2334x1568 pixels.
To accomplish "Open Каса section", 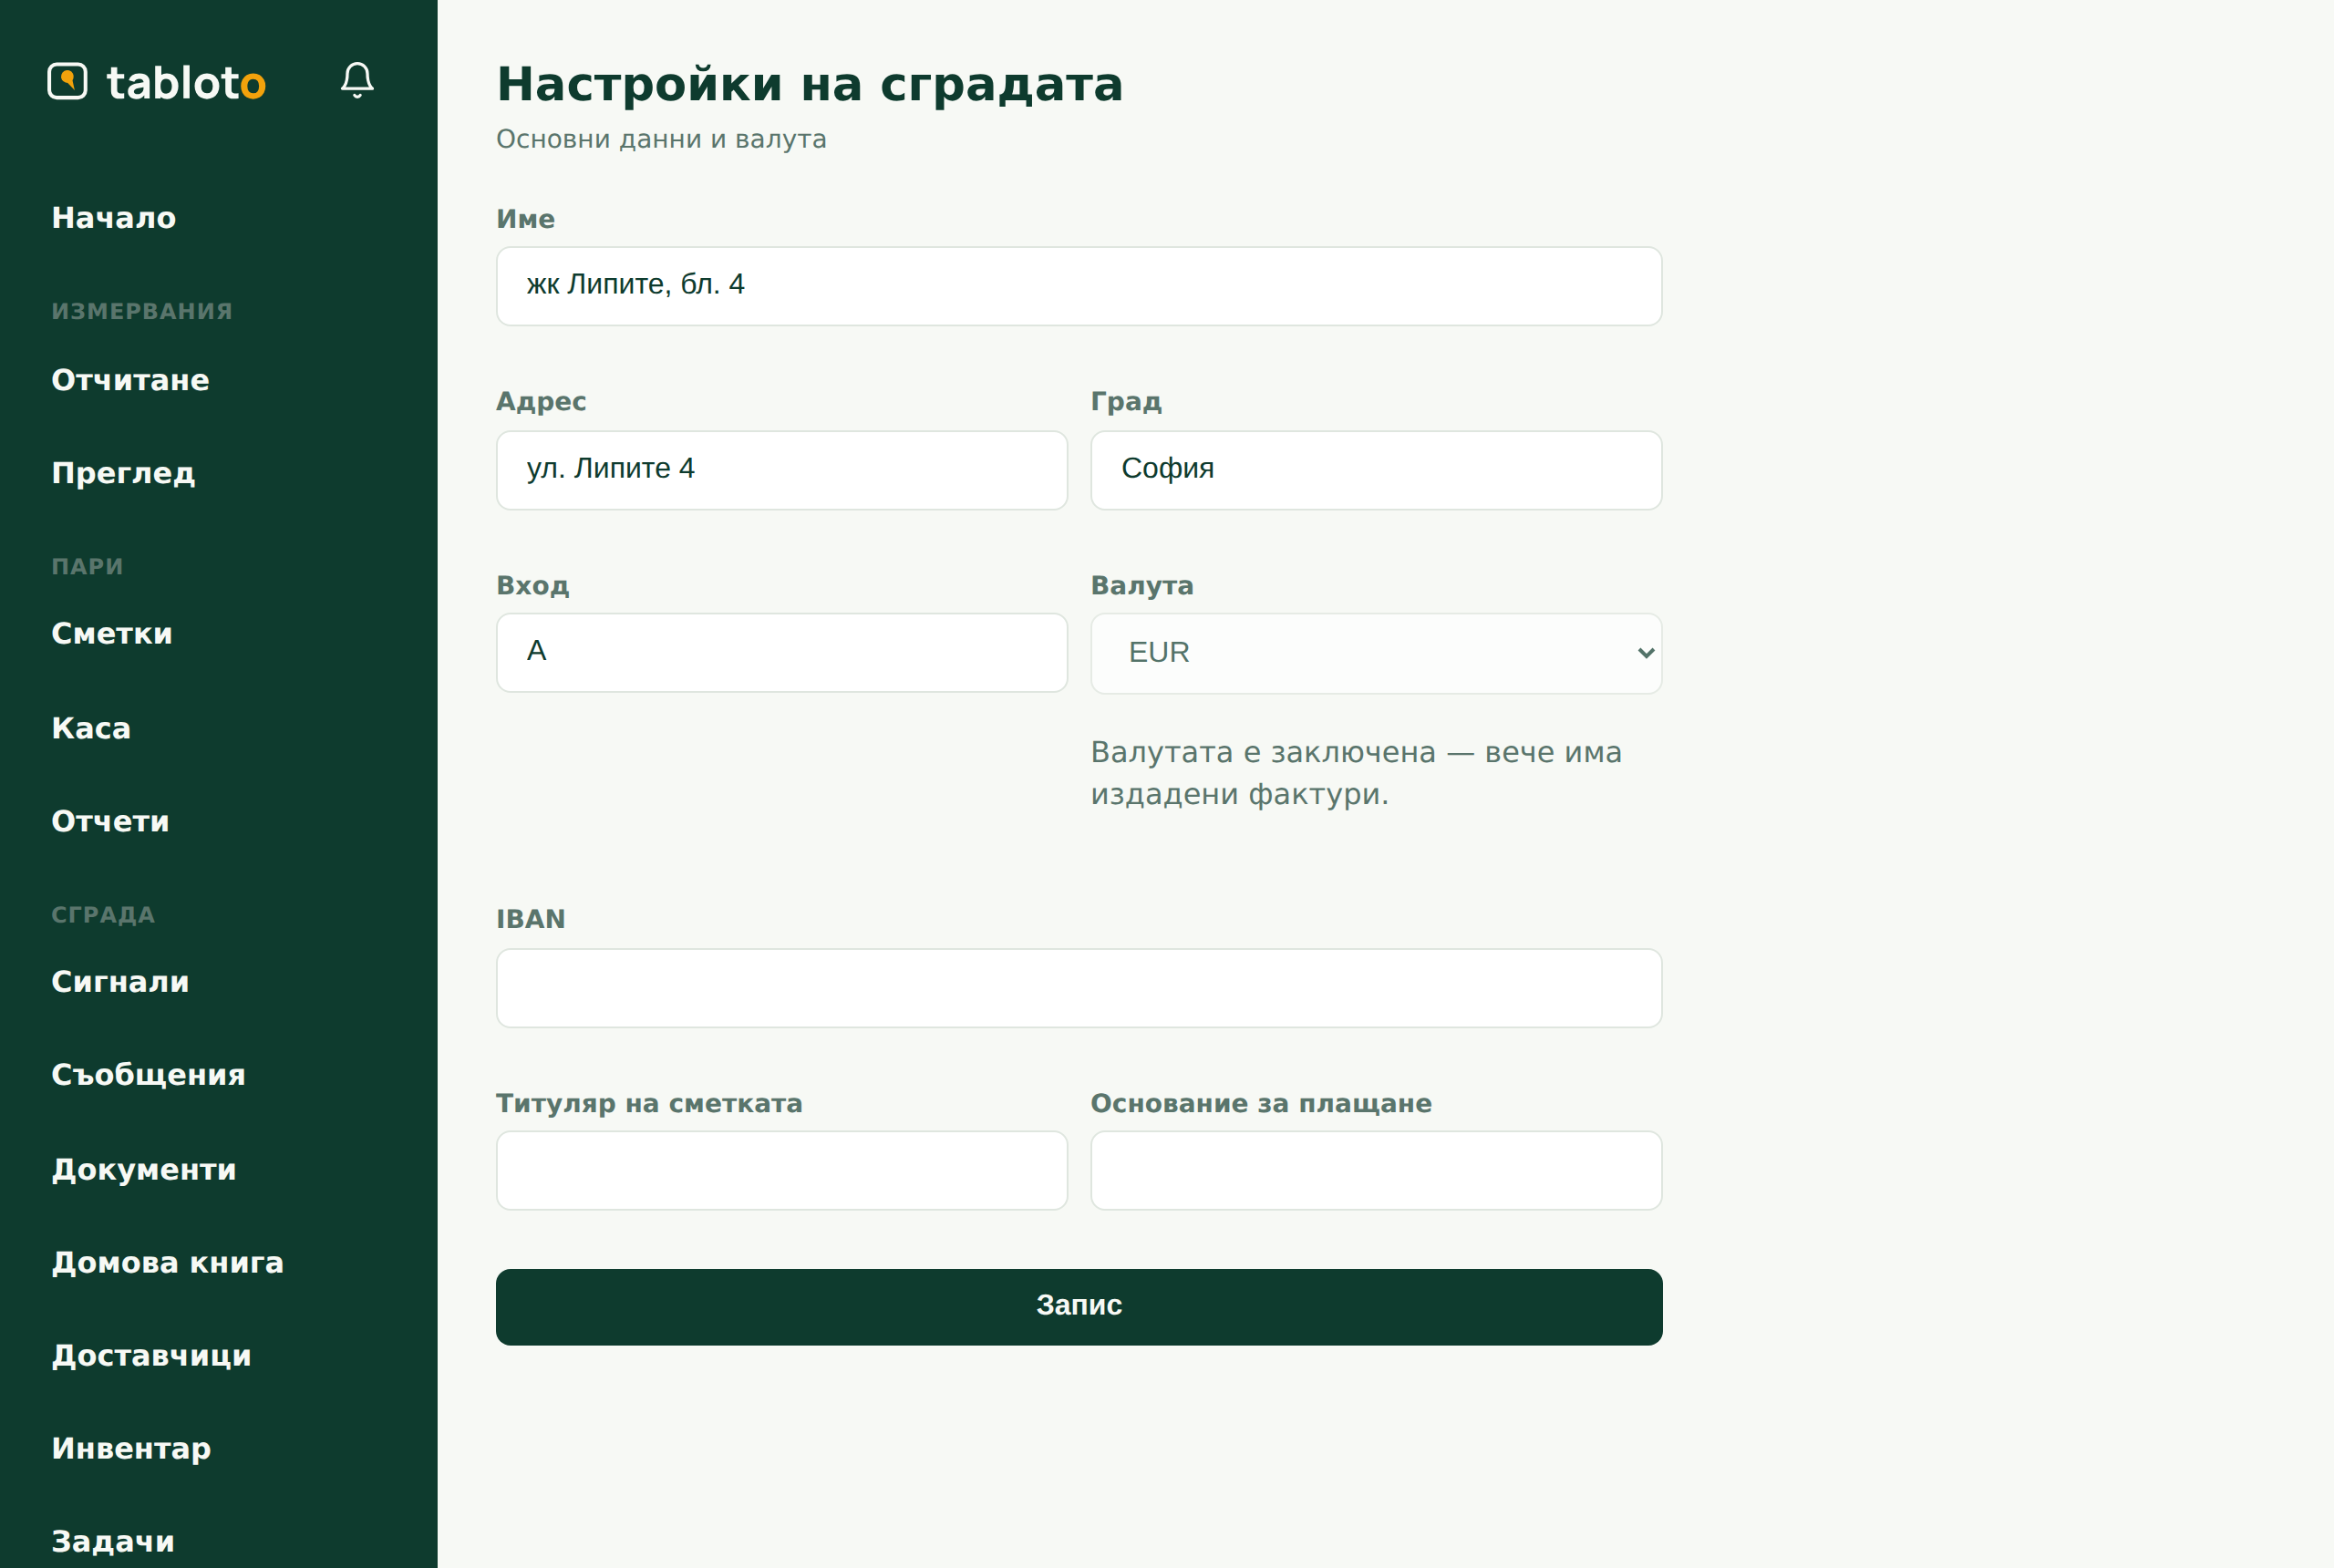I will point(91,728).
